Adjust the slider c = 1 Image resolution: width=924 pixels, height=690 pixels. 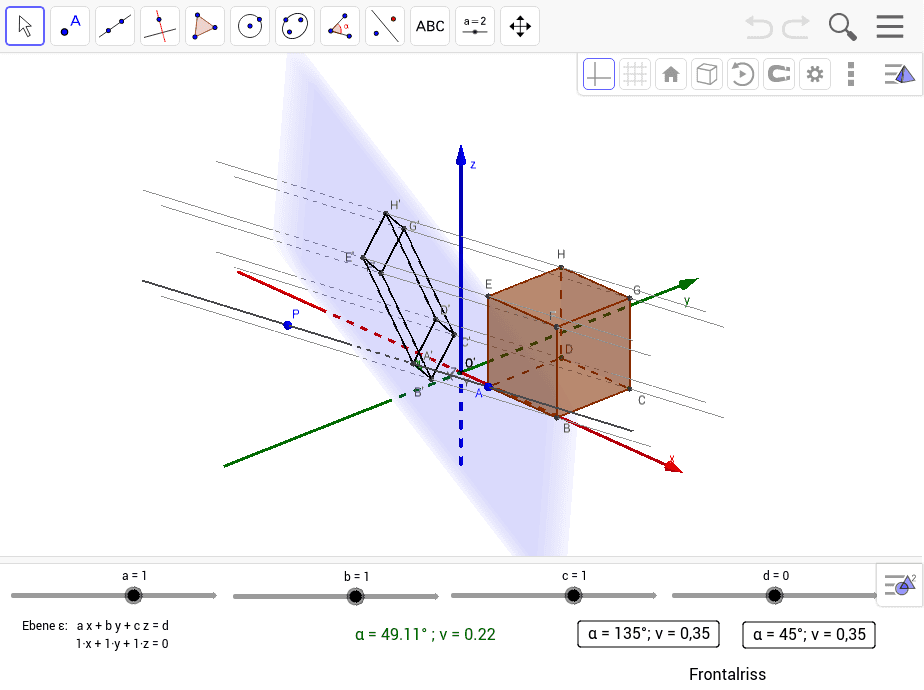[573, 595]
